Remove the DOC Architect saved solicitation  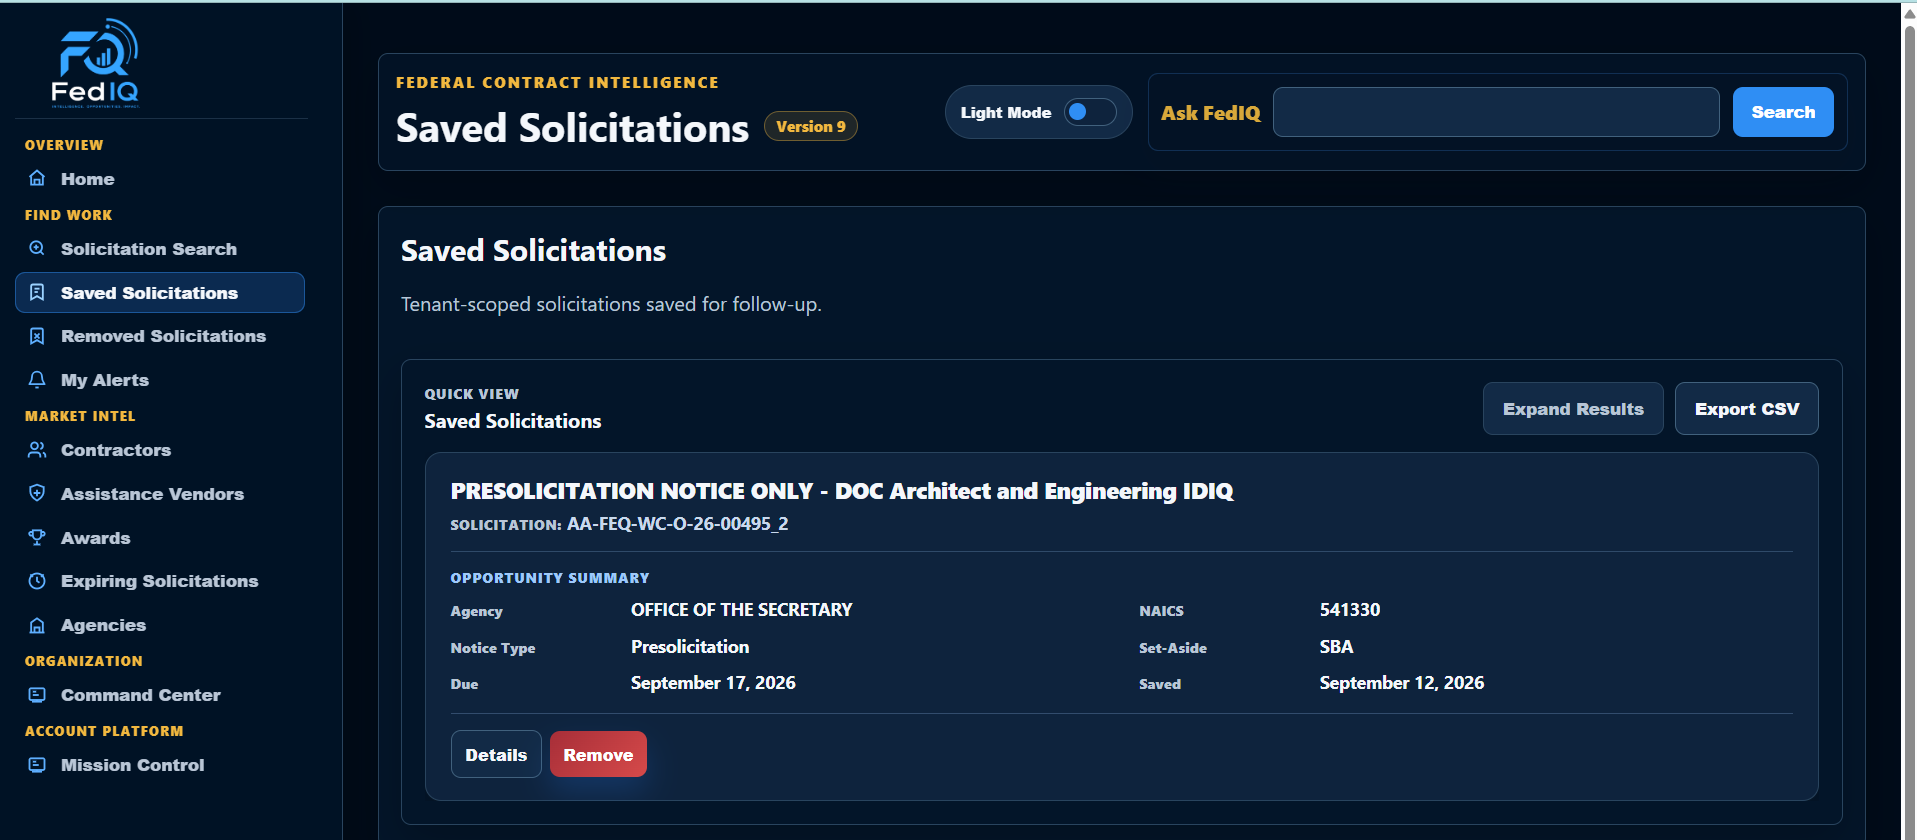click(598, 754)
